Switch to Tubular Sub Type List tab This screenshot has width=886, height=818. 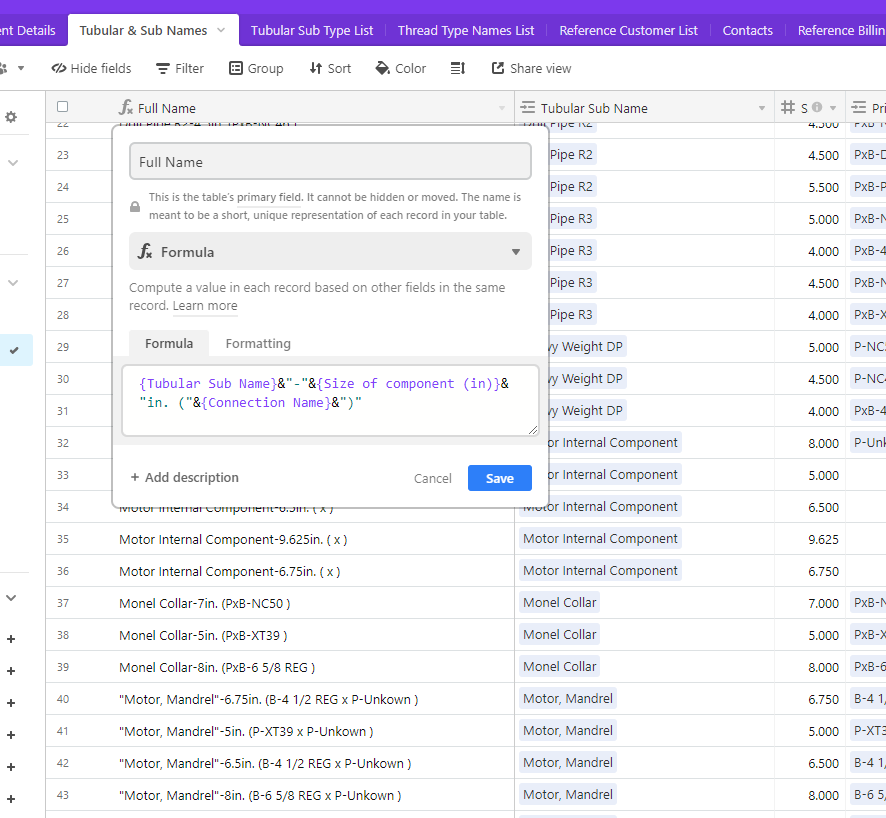click(x=312, y=31)
